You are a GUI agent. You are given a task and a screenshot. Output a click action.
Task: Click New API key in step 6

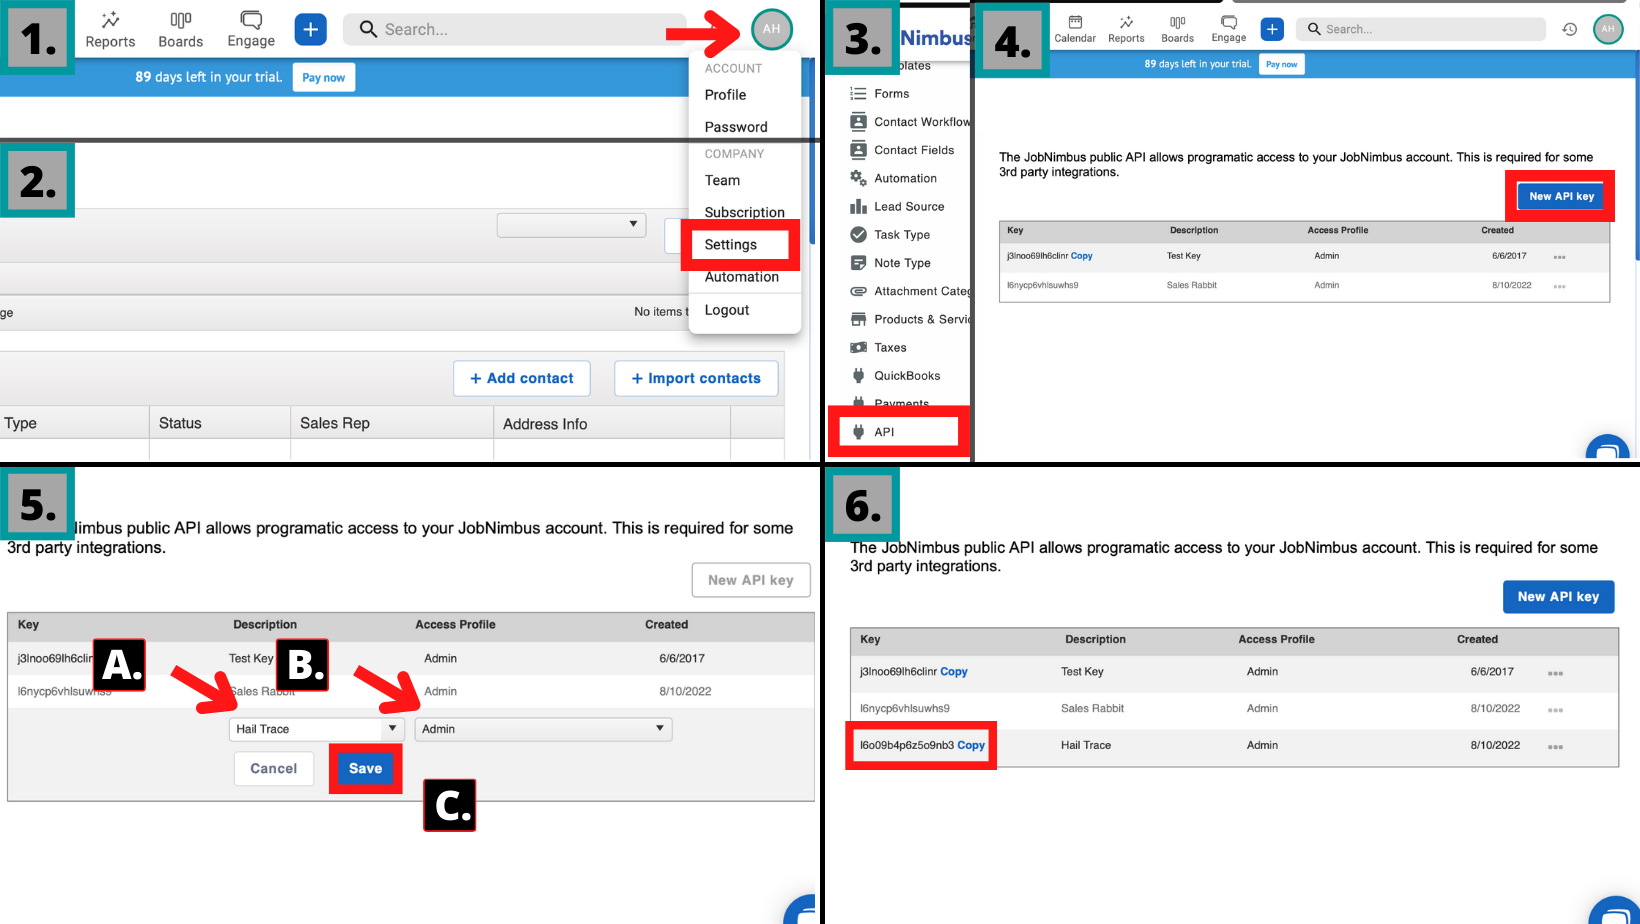tap(1558, 597)
